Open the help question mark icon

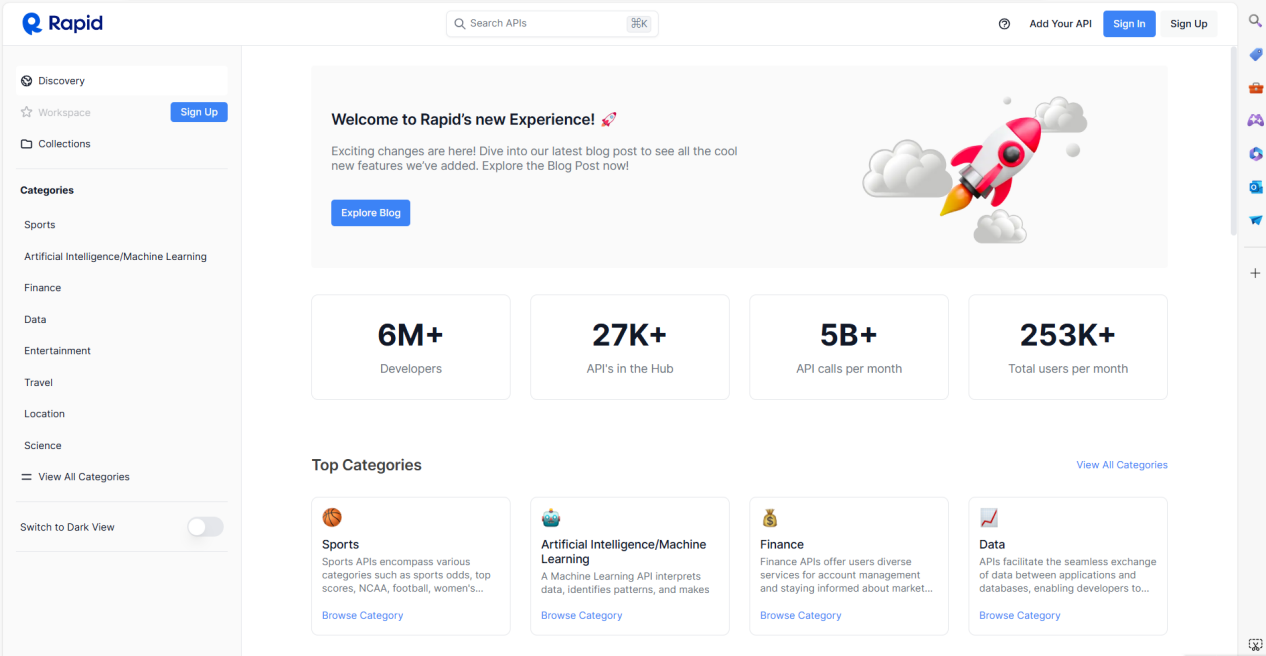coord(1004,24)
